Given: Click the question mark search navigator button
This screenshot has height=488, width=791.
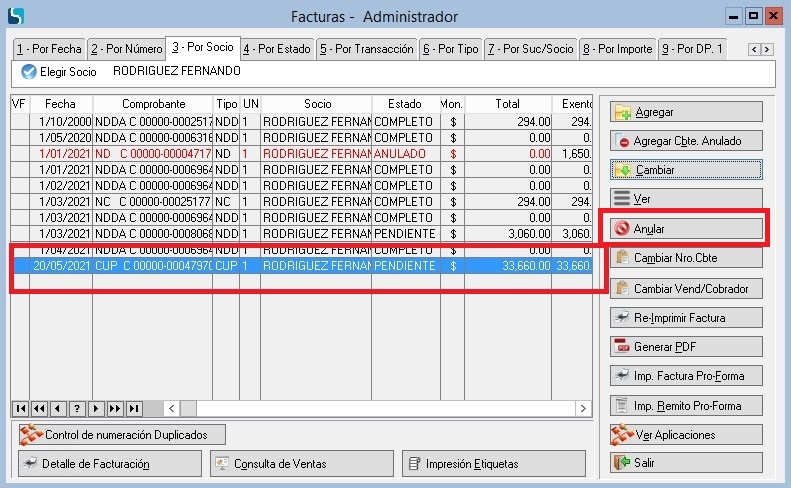Looking at the screenshot, I should tap(77, 408).
